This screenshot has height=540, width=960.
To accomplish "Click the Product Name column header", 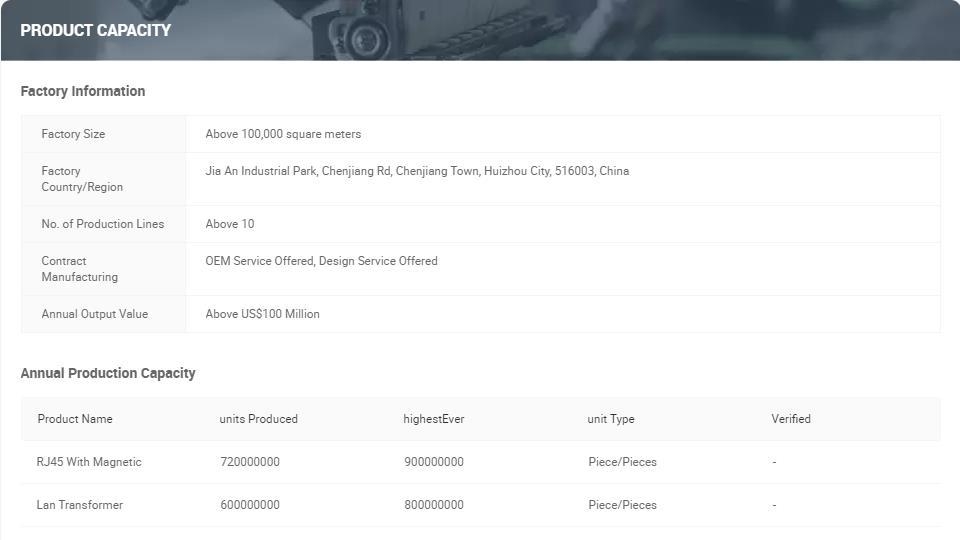I will [x=75, y=419].
